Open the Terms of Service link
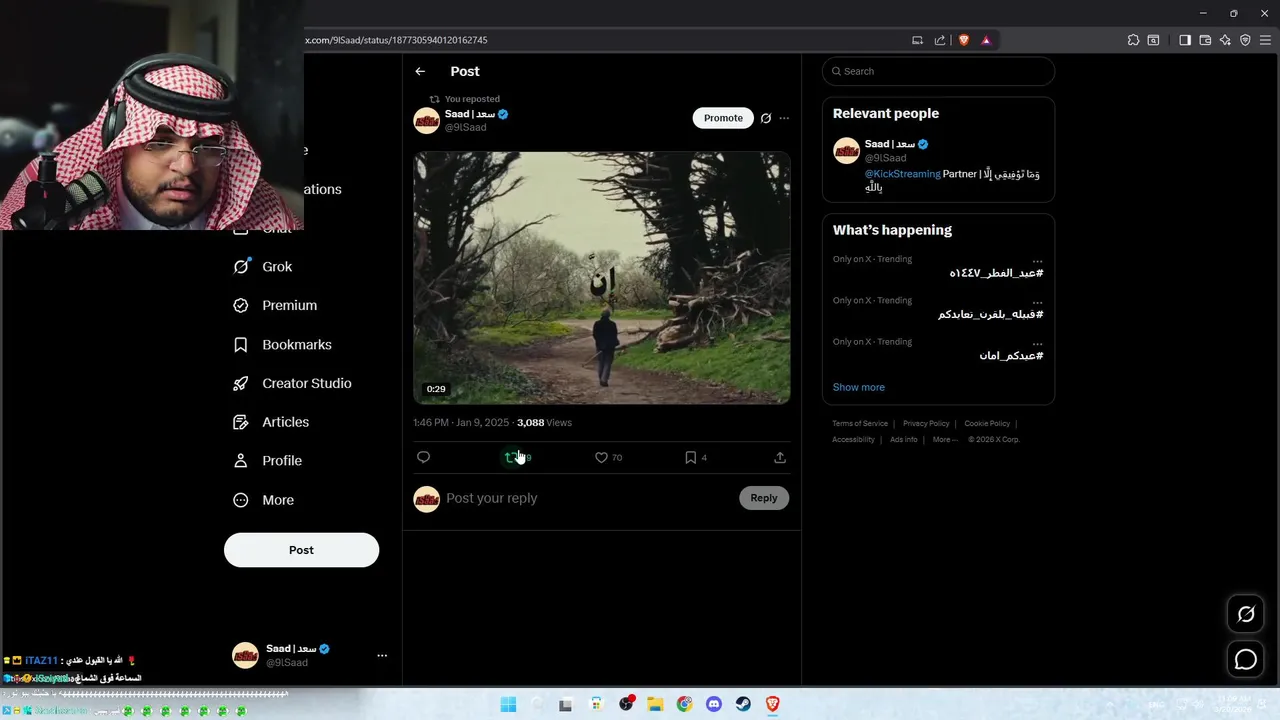 (860, 424)
